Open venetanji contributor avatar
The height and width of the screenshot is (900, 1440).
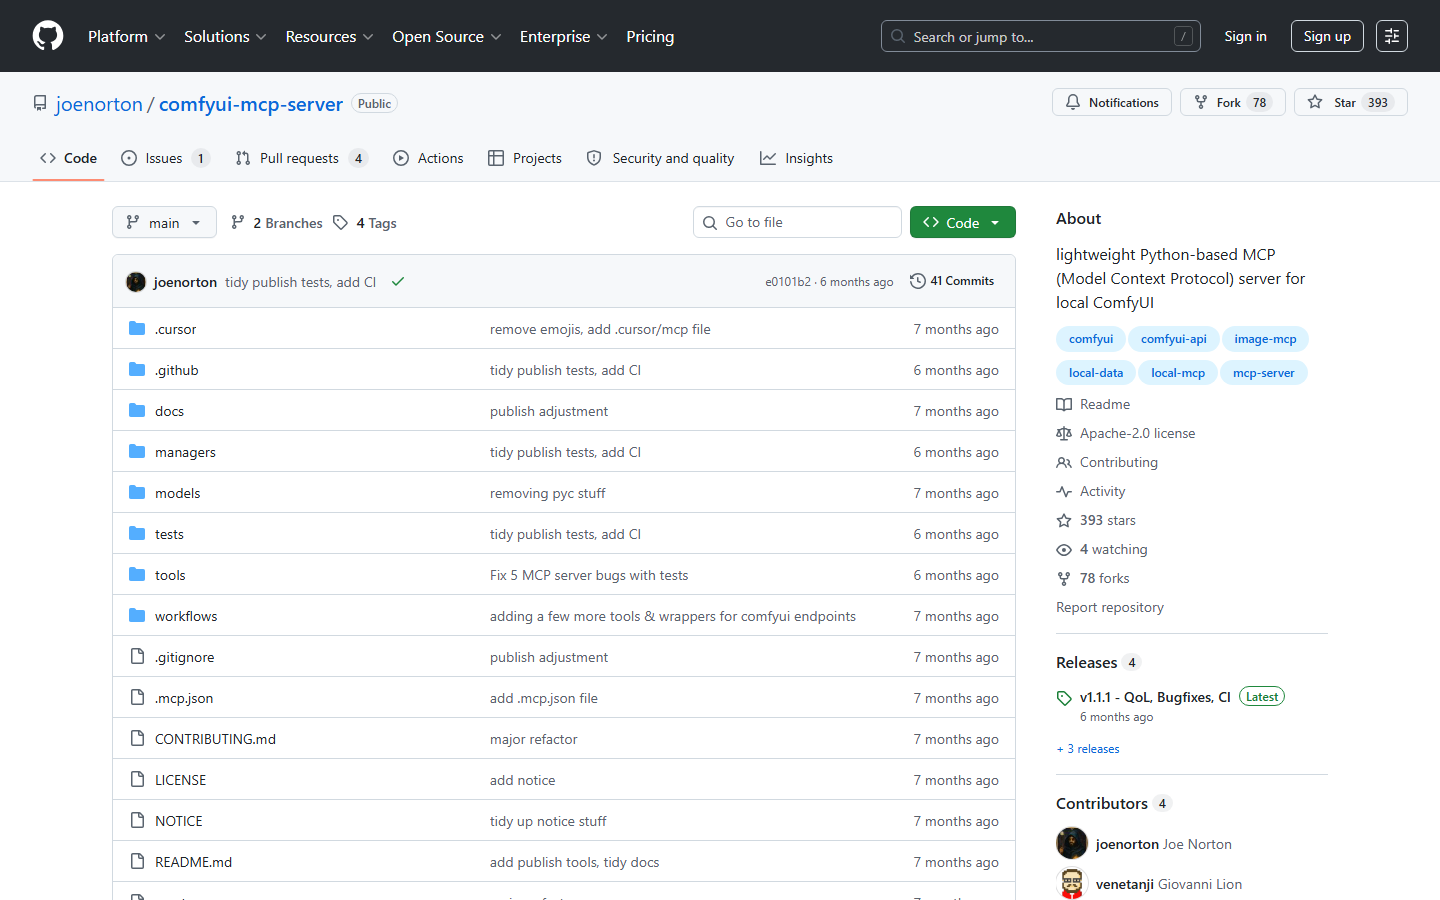coord(1072,884)
